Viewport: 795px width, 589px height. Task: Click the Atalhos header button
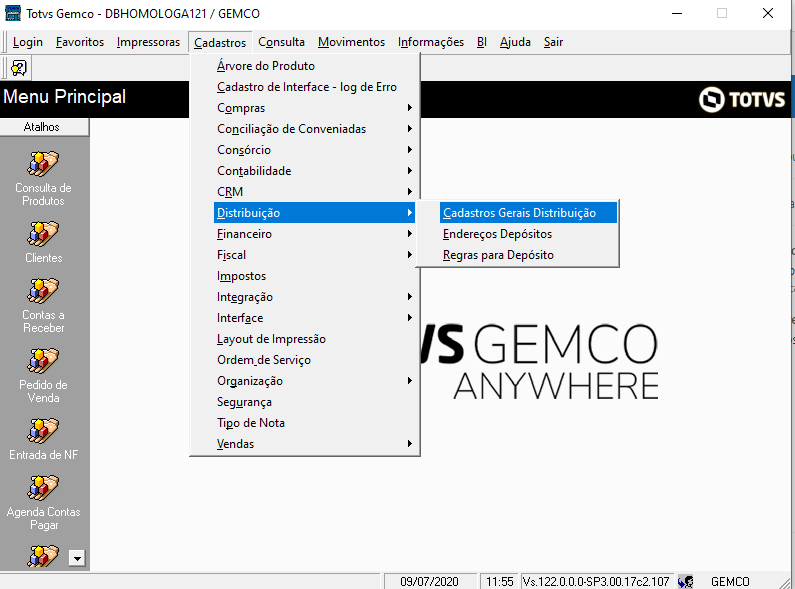pos(44,127)
